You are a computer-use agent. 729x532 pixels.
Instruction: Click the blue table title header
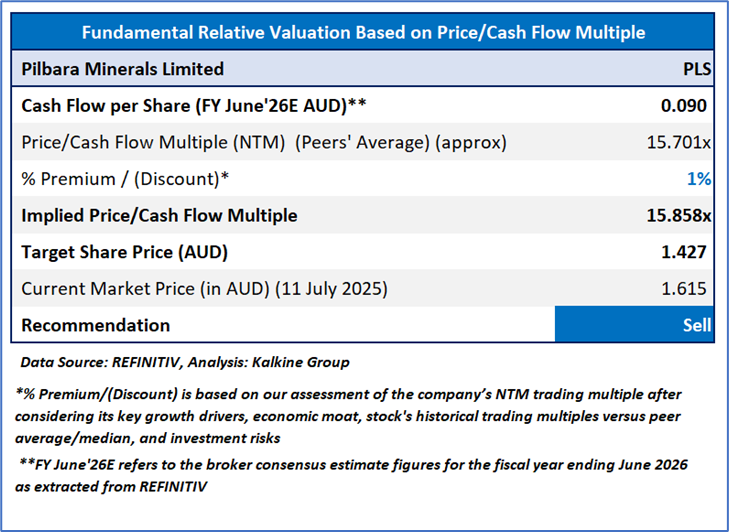363,33
